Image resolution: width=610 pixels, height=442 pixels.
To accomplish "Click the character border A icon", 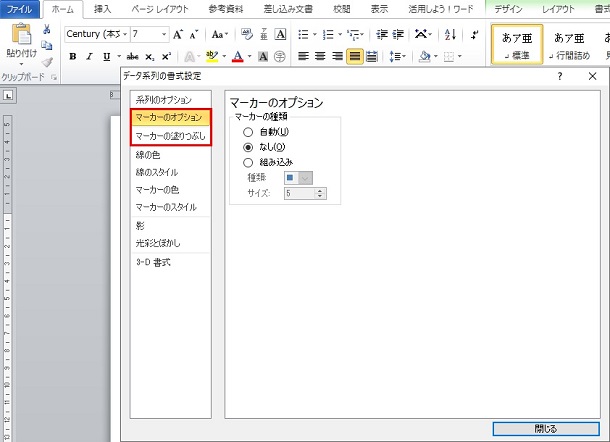I will tap(280, 34).
